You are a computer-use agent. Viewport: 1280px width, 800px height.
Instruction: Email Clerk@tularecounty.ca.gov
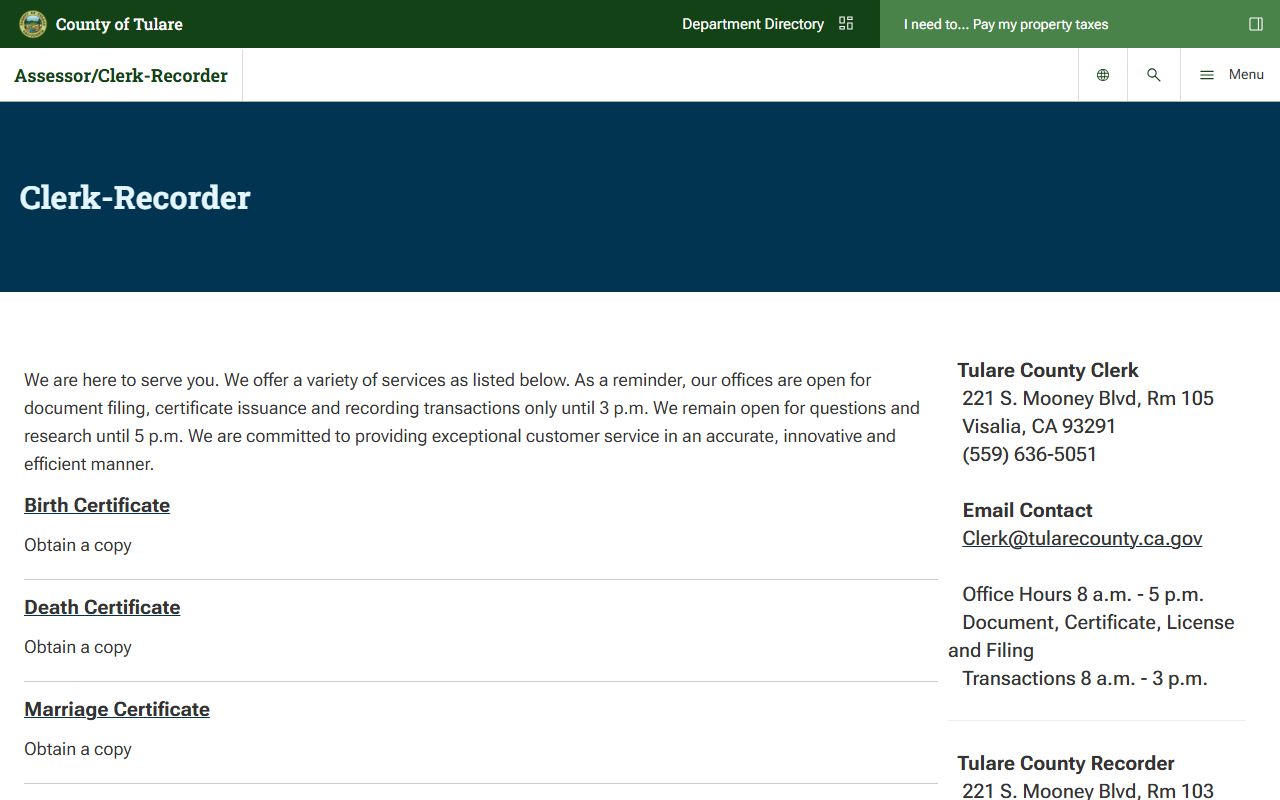click(x=1082, y=538)
